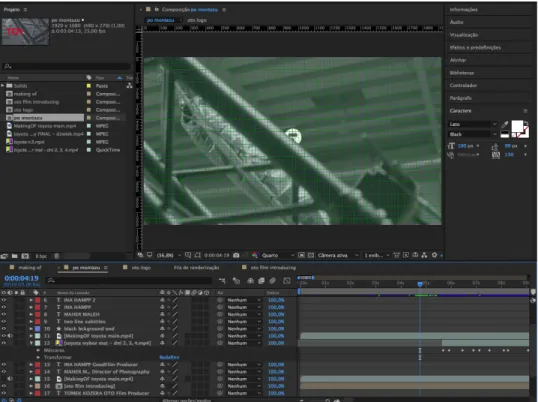This screenshot has width=538, height=402.
Task: Open the graph editor icon
Action: (287, 281)
